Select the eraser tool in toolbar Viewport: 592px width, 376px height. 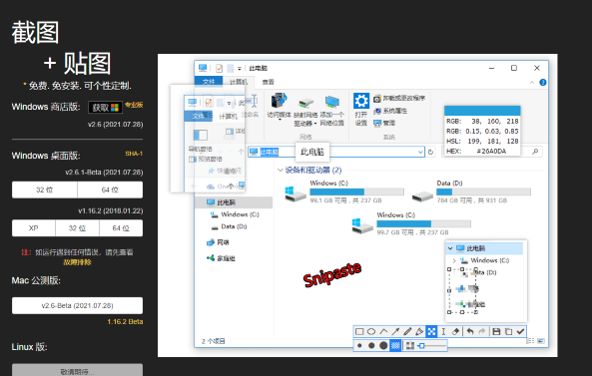coord(456,332)
